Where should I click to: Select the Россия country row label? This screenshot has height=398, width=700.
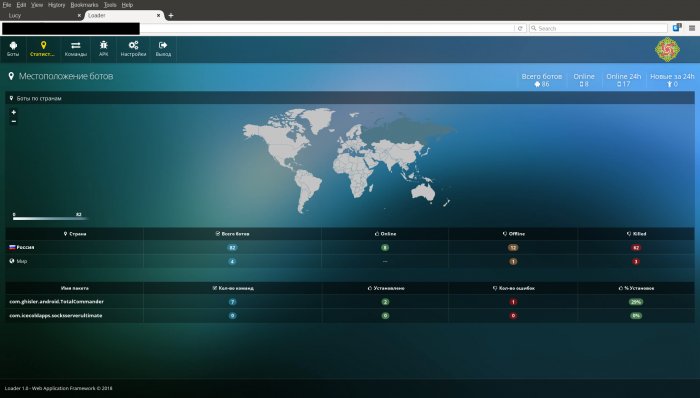coord(25,247)
